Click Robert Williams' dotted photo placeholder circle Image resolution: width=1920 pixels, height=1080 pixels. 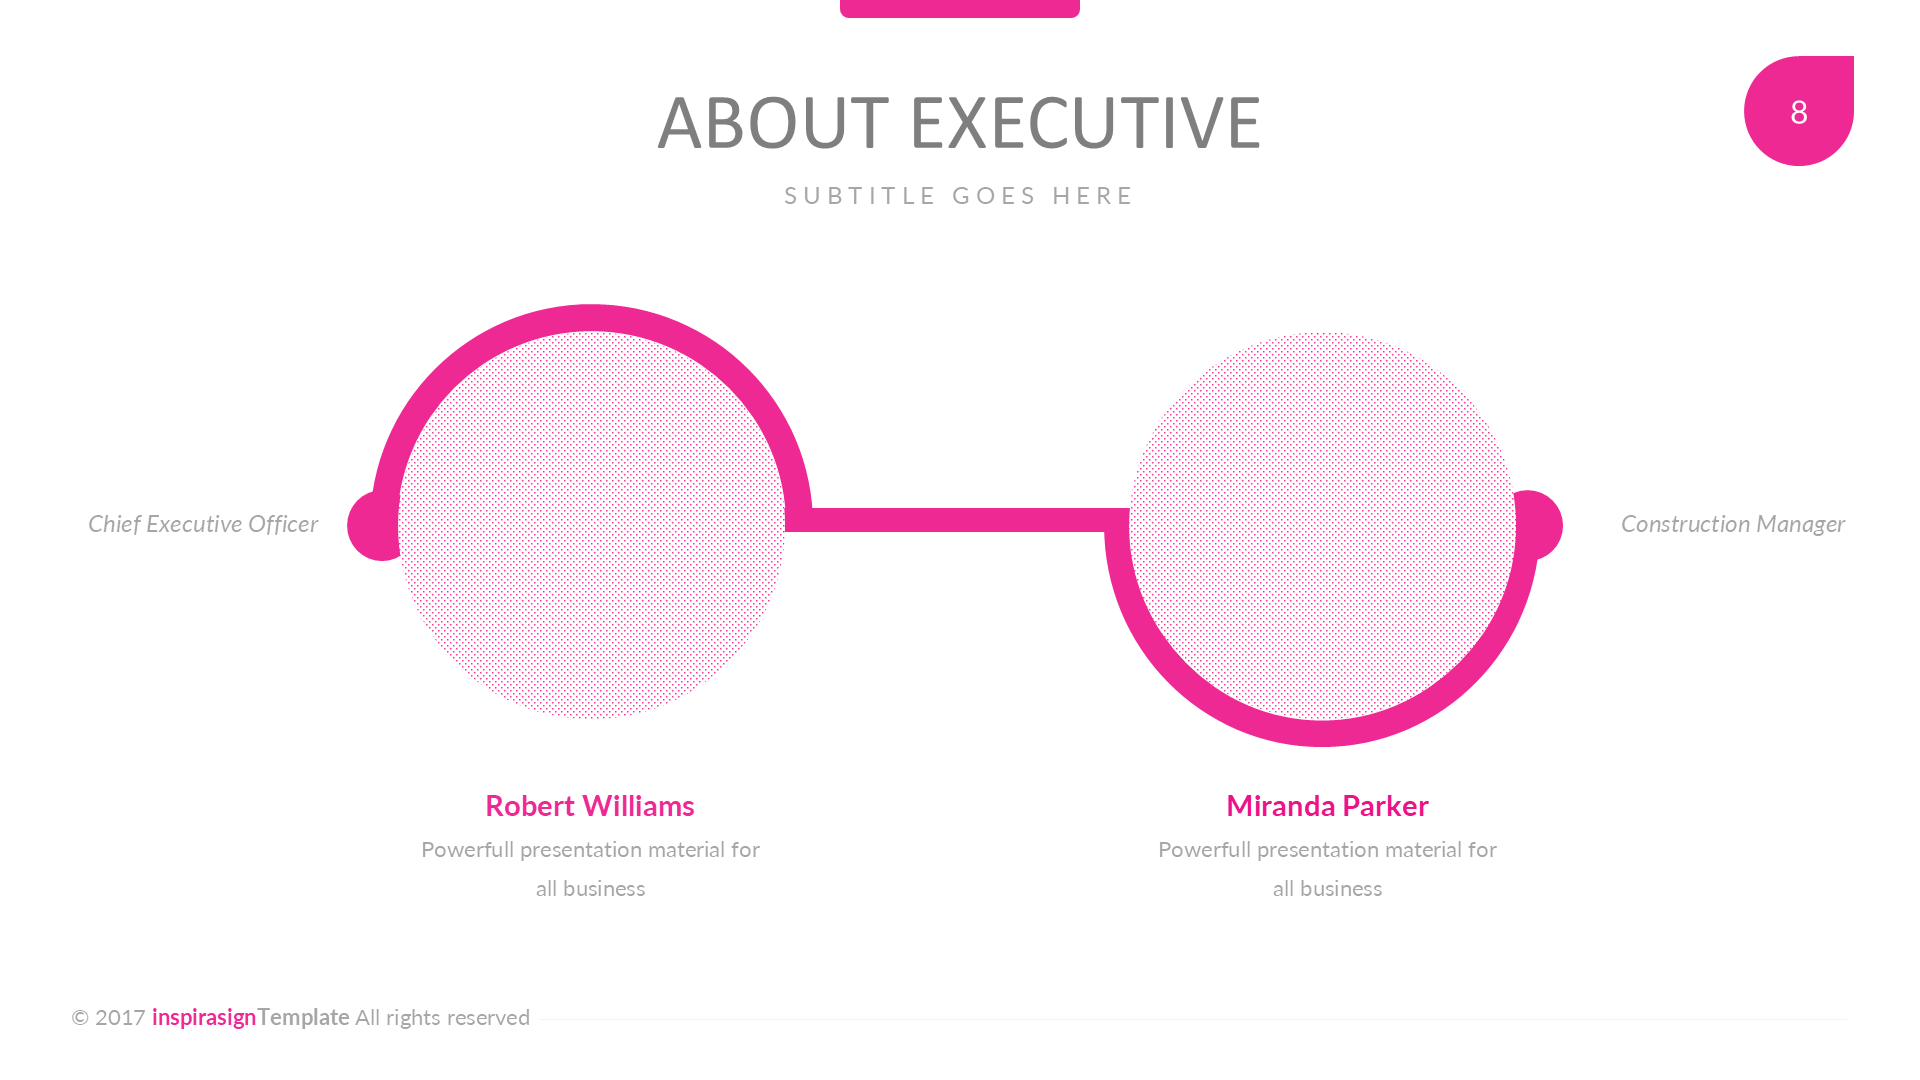(x=591, y=525)
